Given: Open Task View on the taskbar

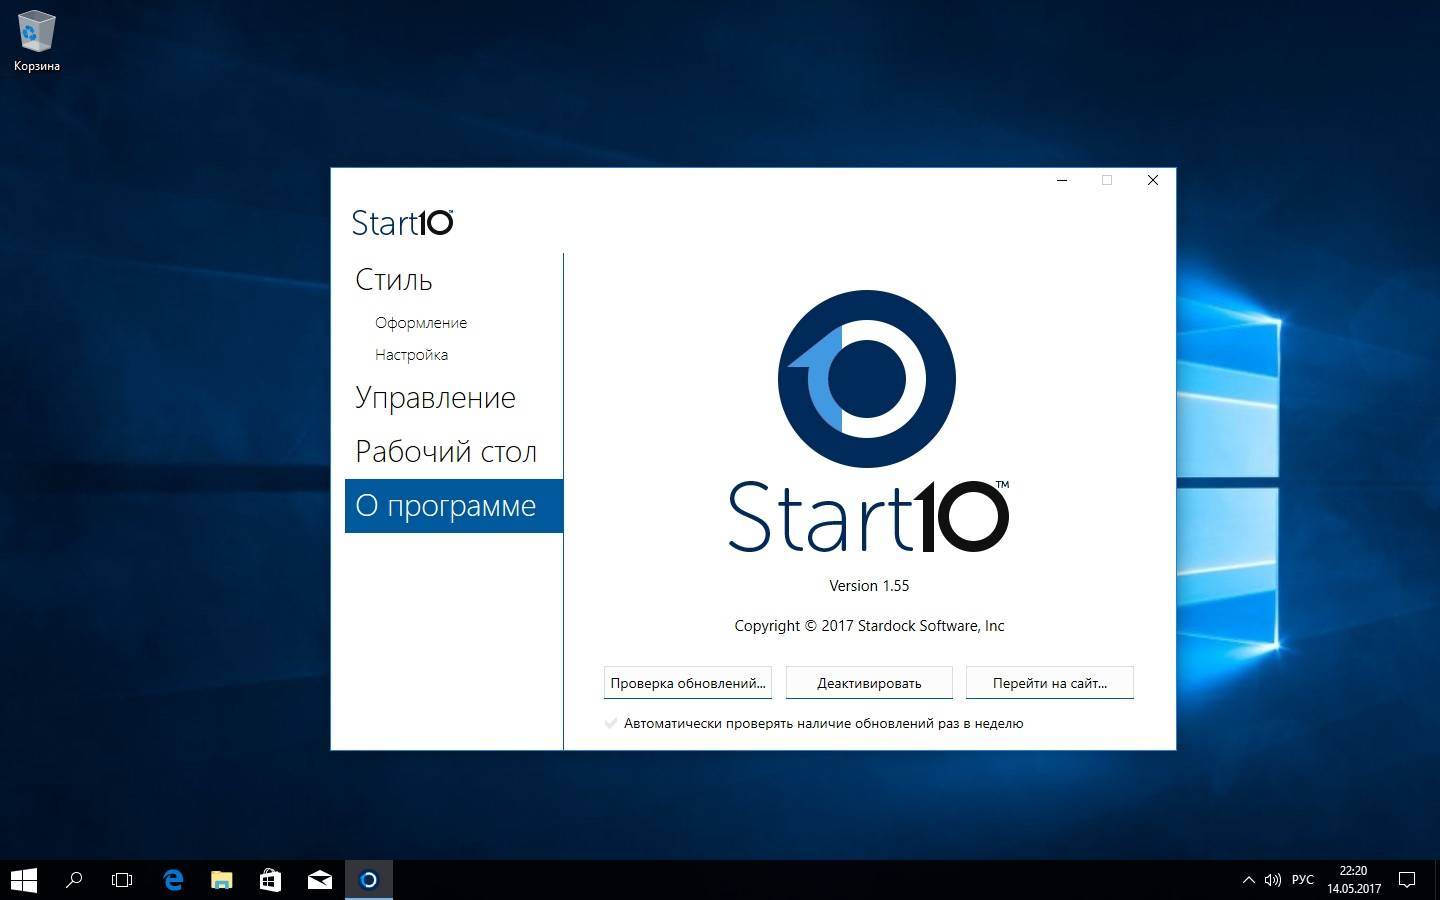Looking at the screenshot, I should click(122, 880).
